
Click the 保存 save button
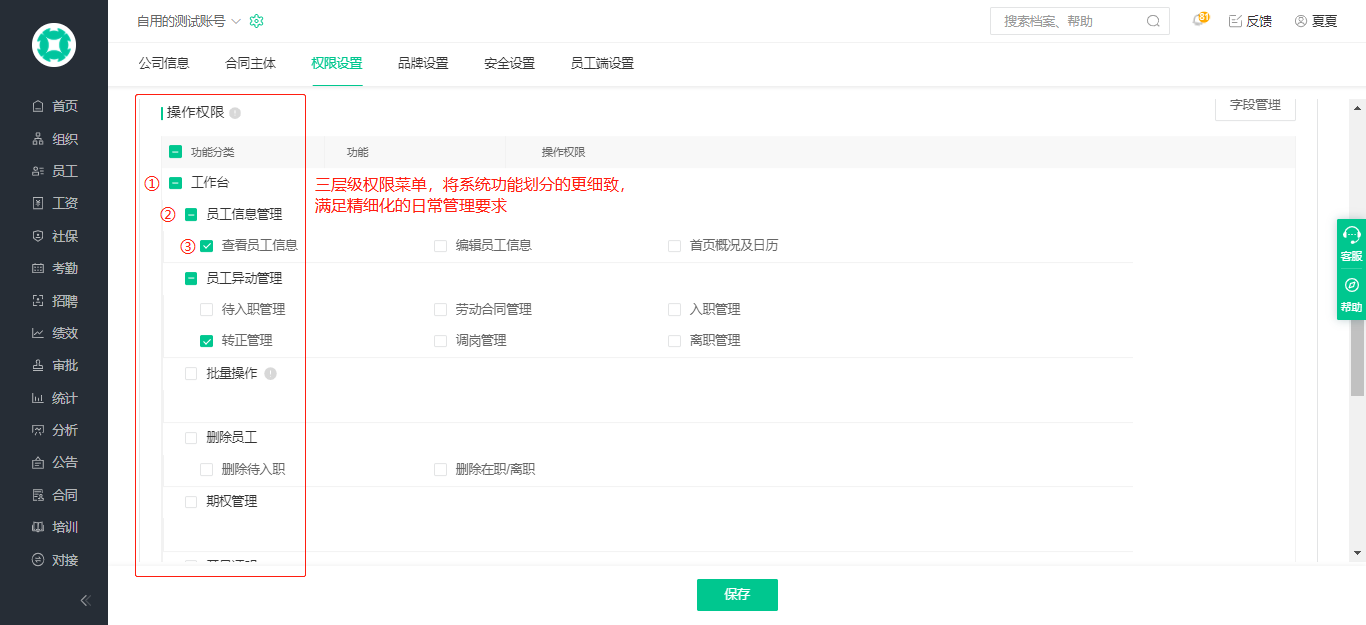click(737, 594)
